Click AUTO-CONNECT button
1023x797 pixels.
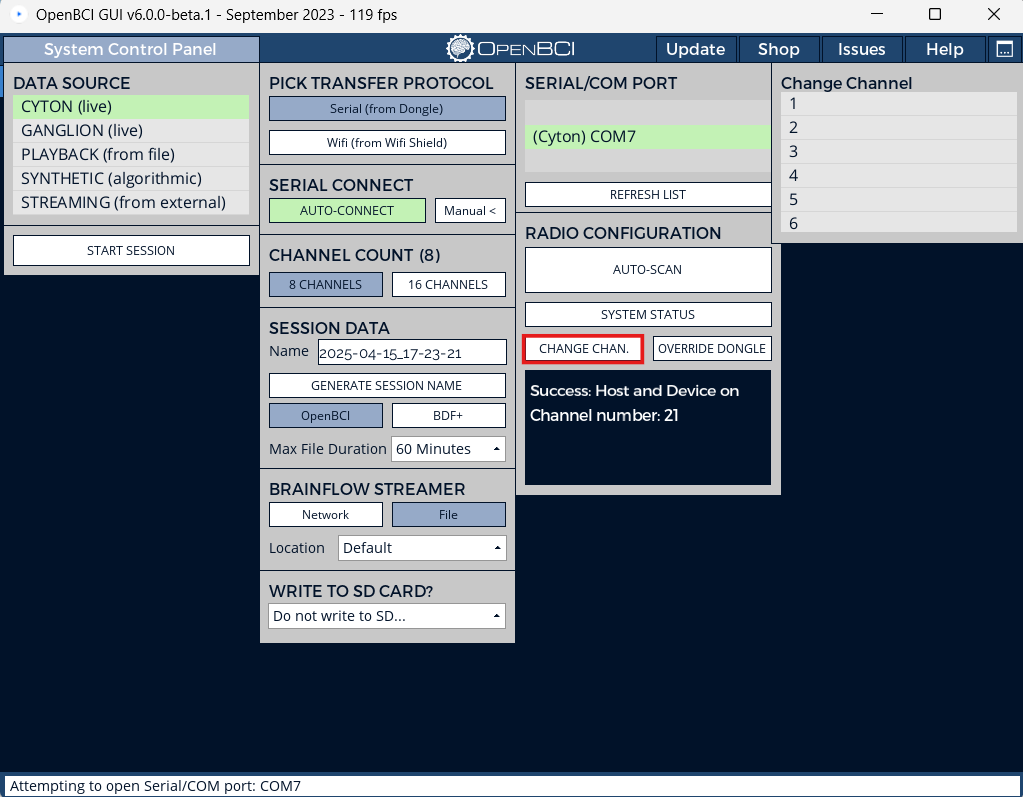347,211
